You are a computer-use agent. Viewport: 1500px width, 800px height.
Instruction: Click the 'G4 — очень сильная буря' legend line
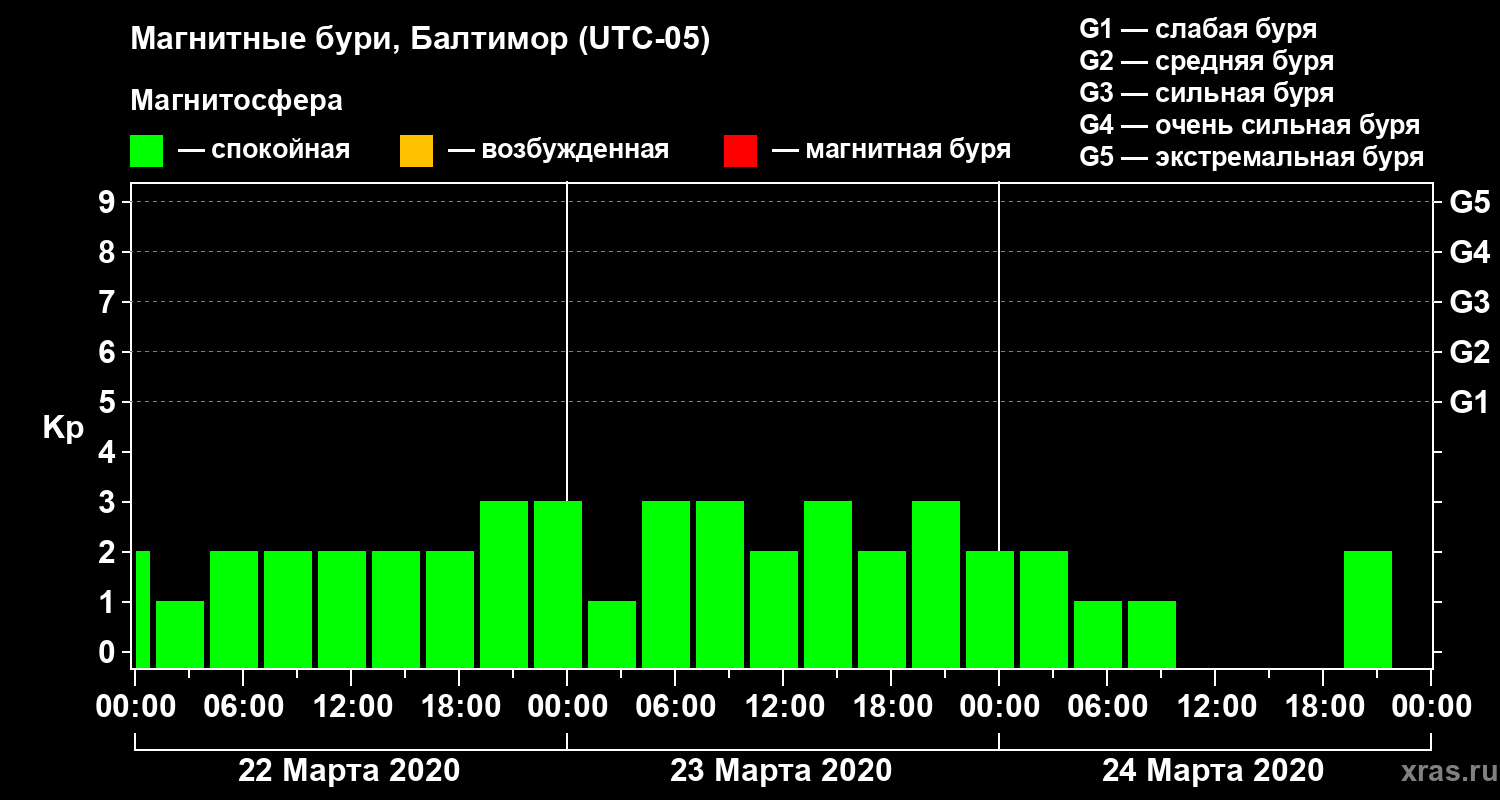click(x=1250, y=125)
